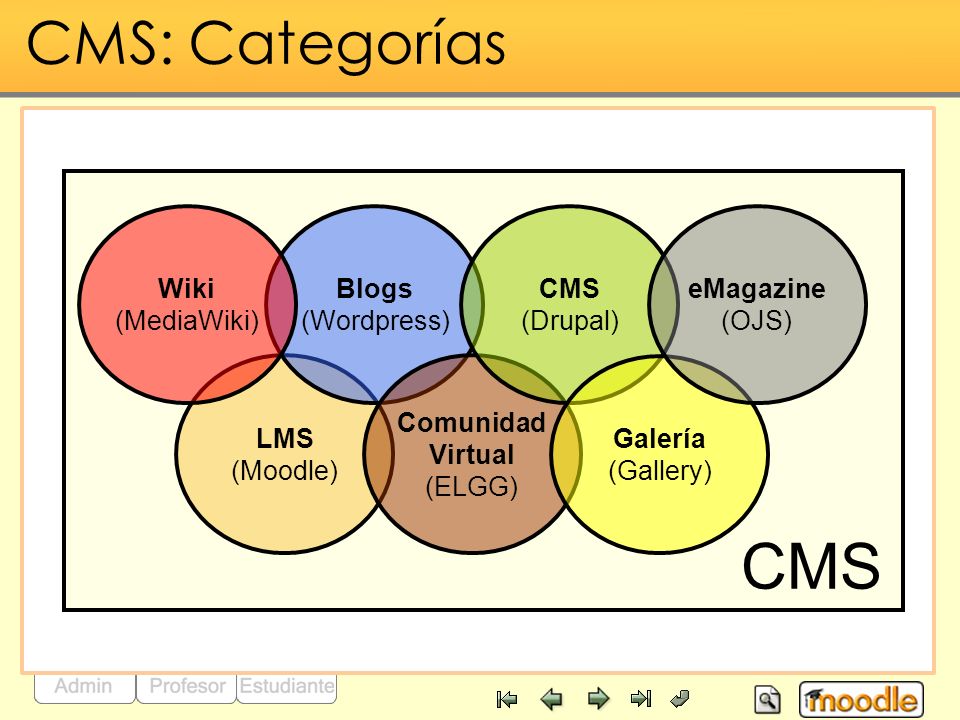960x720 pixels.
Task: Click the "(ELGG)" text
Action: (471, 487)
